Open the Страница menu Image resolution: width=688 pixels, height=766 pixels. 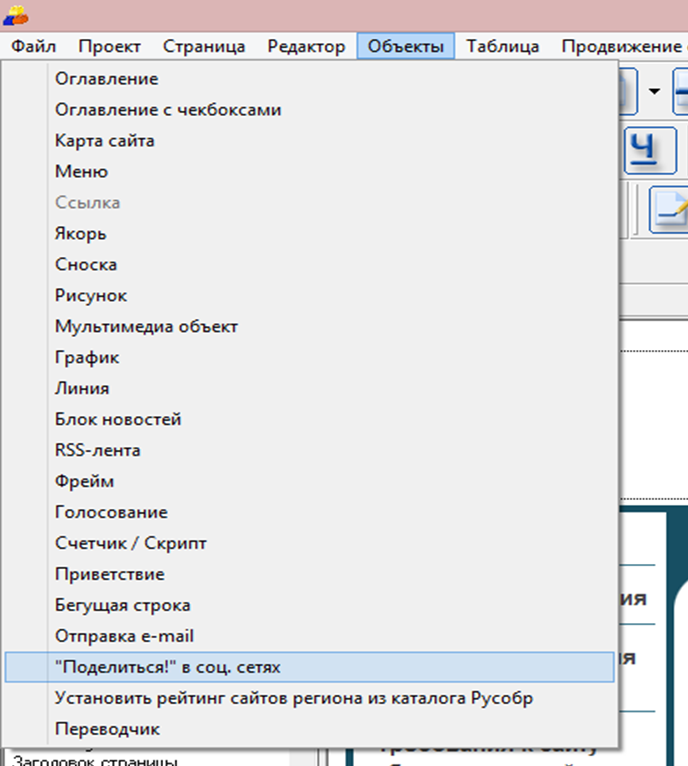point(204,46)
